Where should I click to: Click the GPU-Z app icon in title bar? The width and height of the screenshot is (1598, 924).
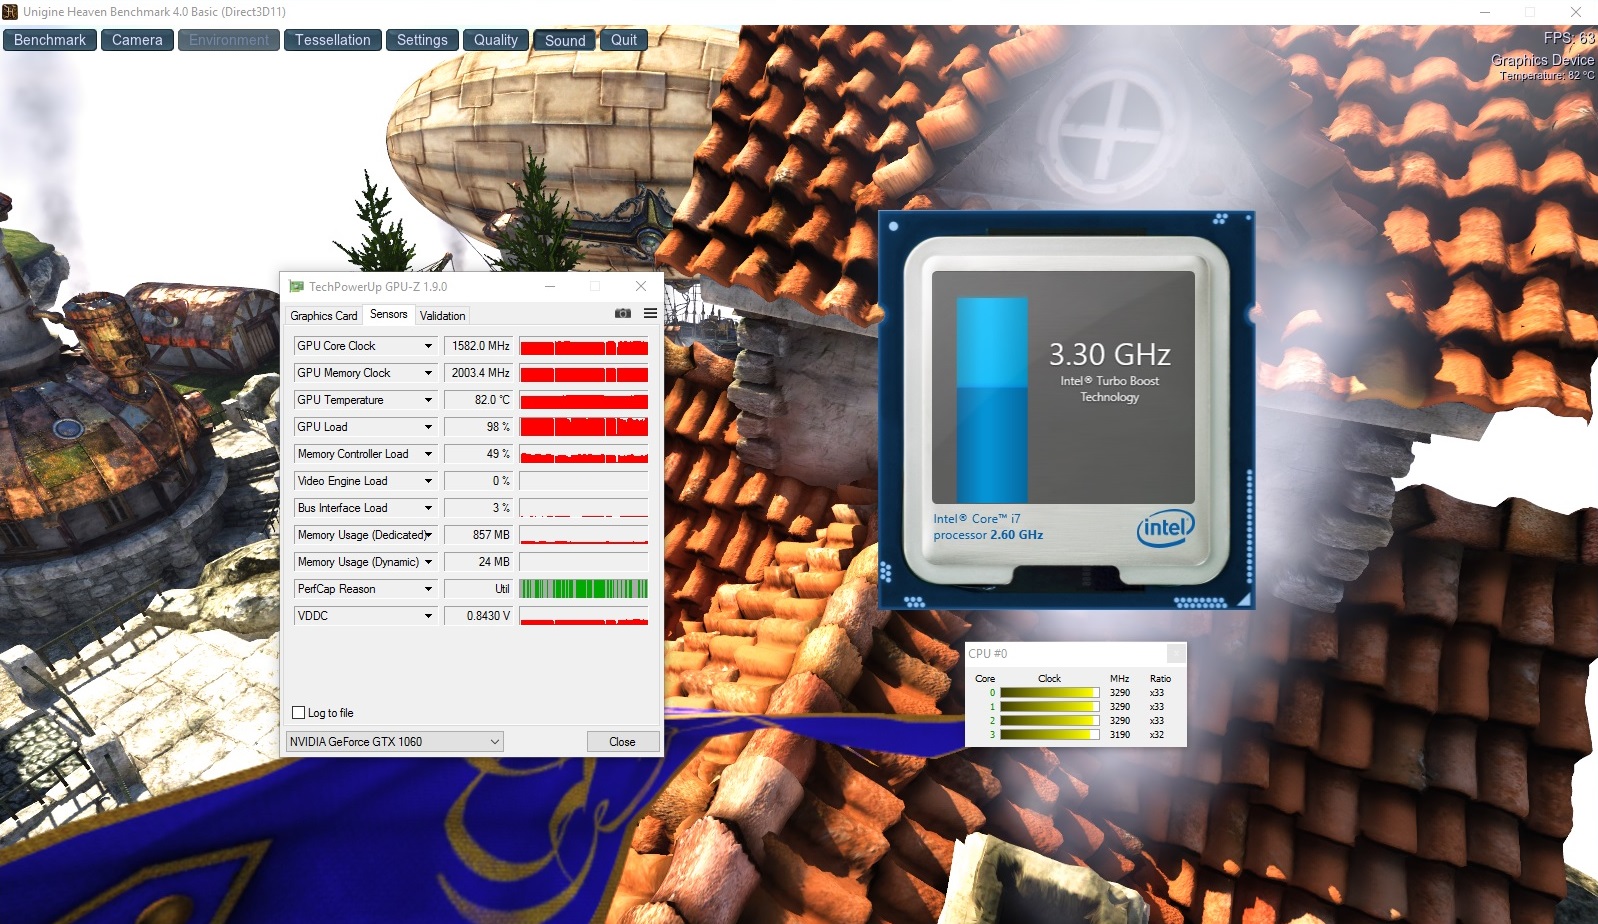[x=296, y=287]
